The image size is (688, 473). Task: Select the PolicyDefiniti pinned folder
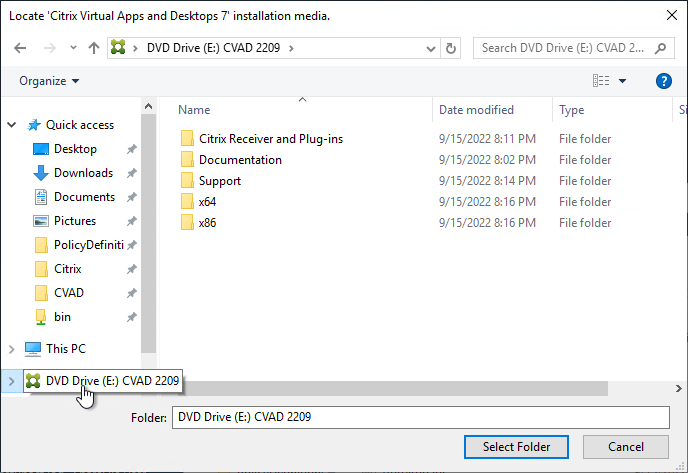89,245
